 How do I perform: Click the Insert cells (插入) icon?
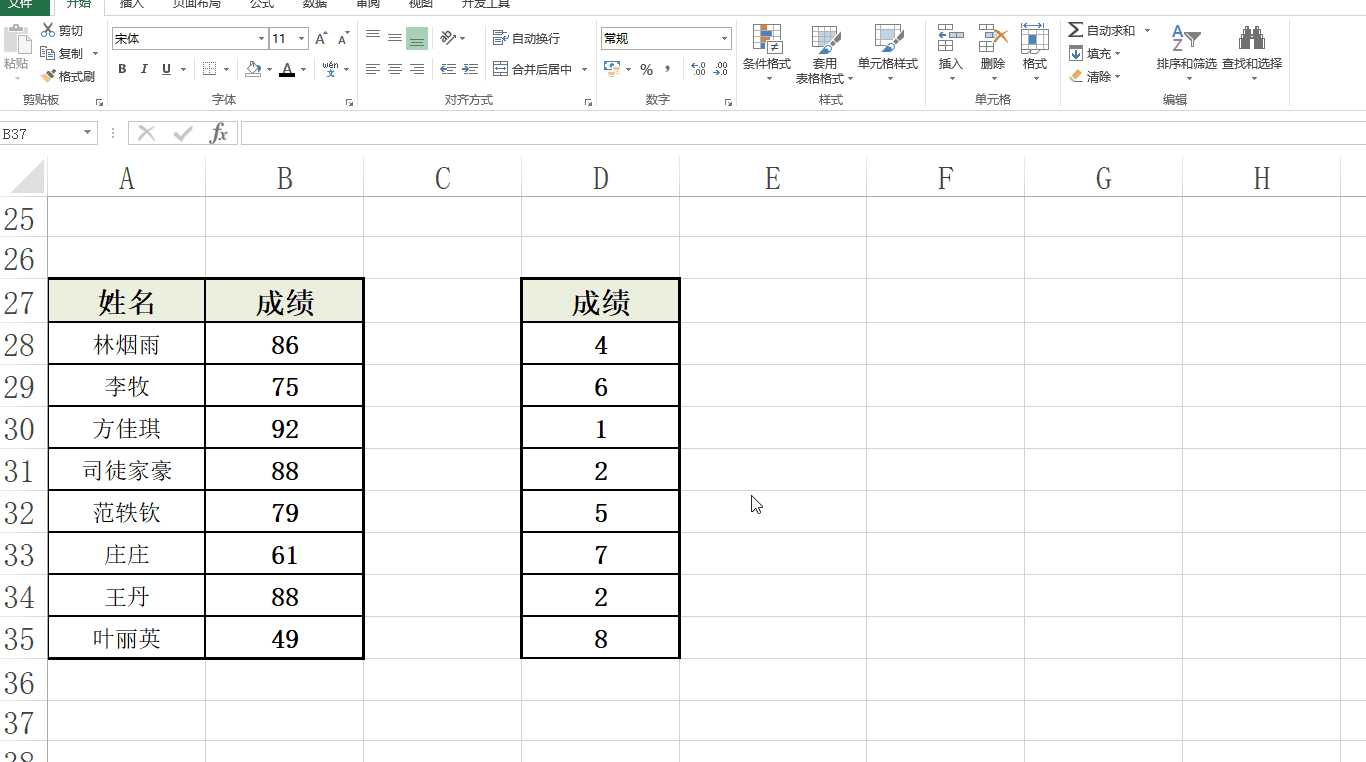pyautogui.click(x=950, y=39)
